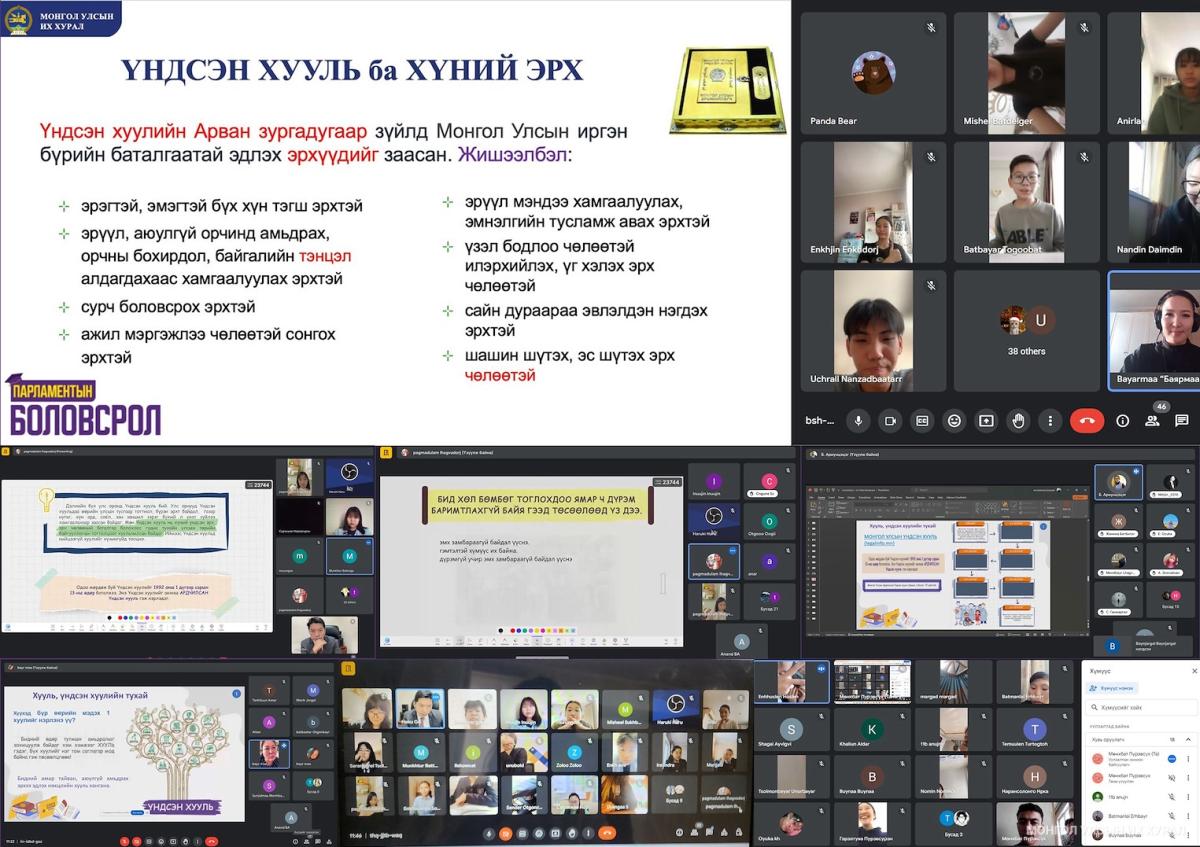Mute the microphone in the meeting toolbar
Screen dimensions: 1200x847
858,421
